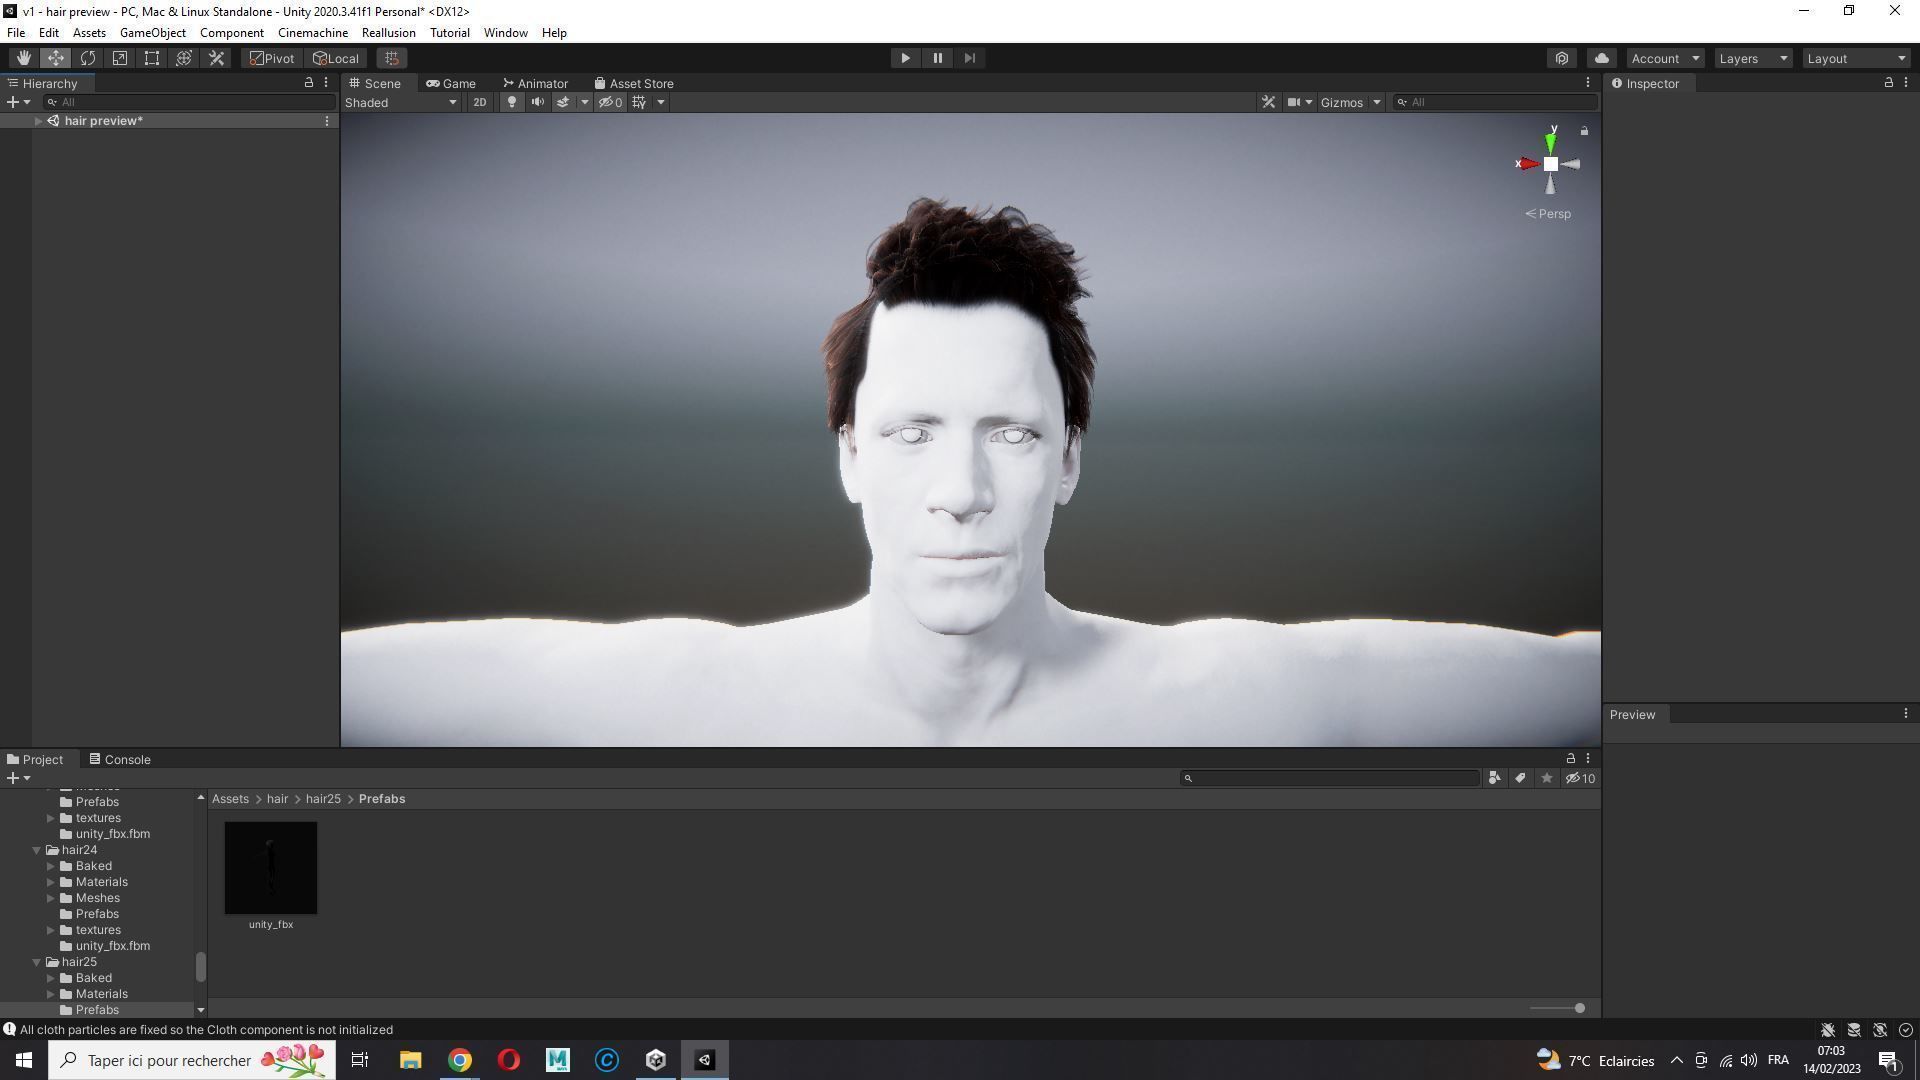Select the Rotate tool
1920x1080 pixels.
(x=88, y=58)
